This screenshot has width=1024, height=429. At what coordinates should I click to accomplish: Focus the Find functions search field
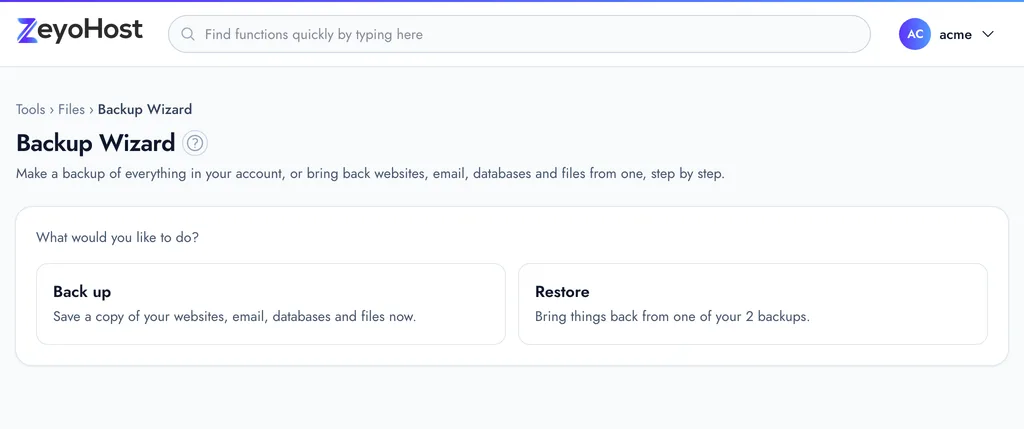click(519, 34)
